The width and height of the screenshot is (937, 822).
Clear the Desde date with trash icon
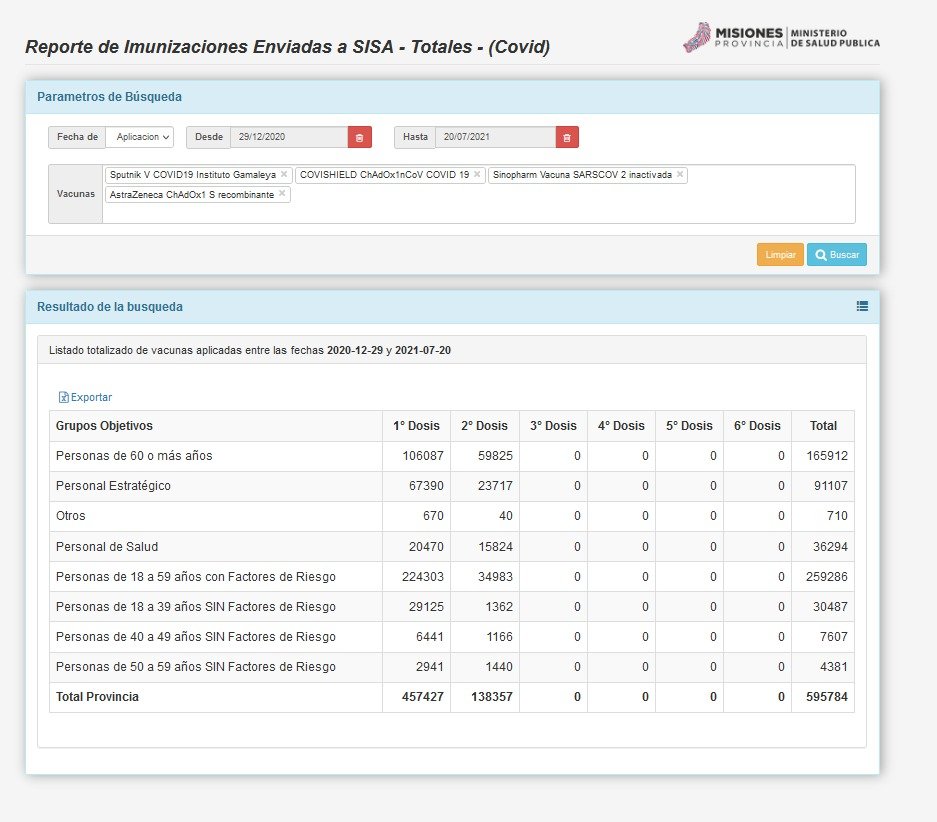(360, 137)
